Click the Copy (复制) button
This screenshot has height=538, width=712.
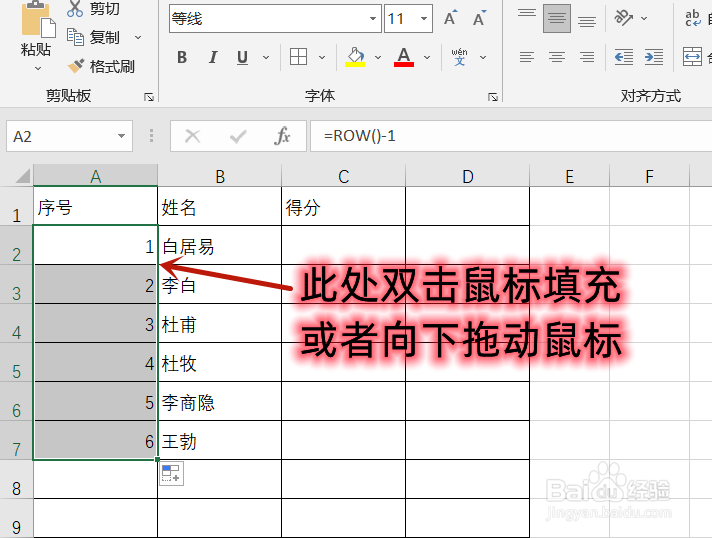pos(94,37)
